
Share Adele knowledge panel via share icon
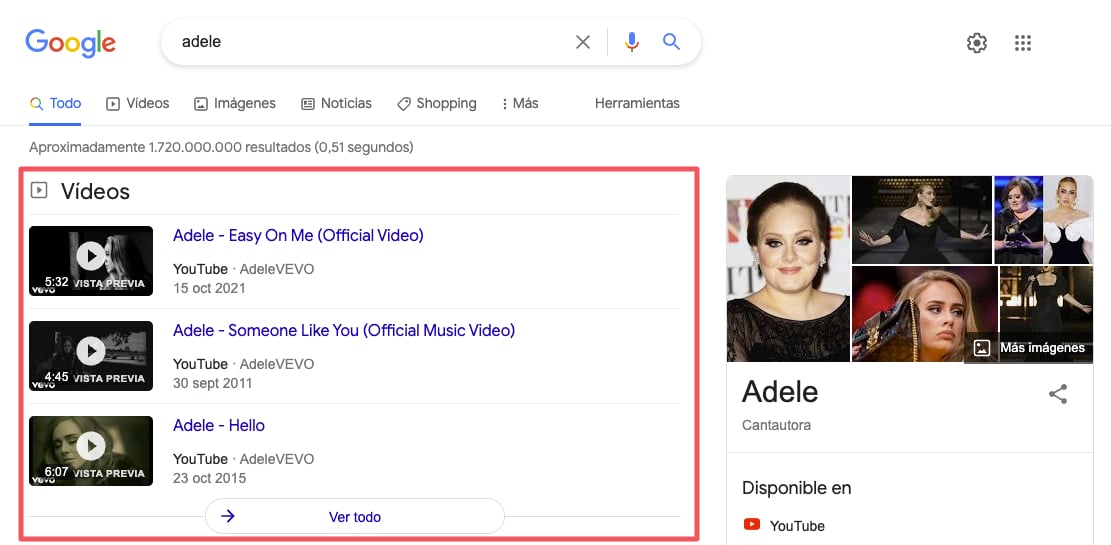point(1057,394)
